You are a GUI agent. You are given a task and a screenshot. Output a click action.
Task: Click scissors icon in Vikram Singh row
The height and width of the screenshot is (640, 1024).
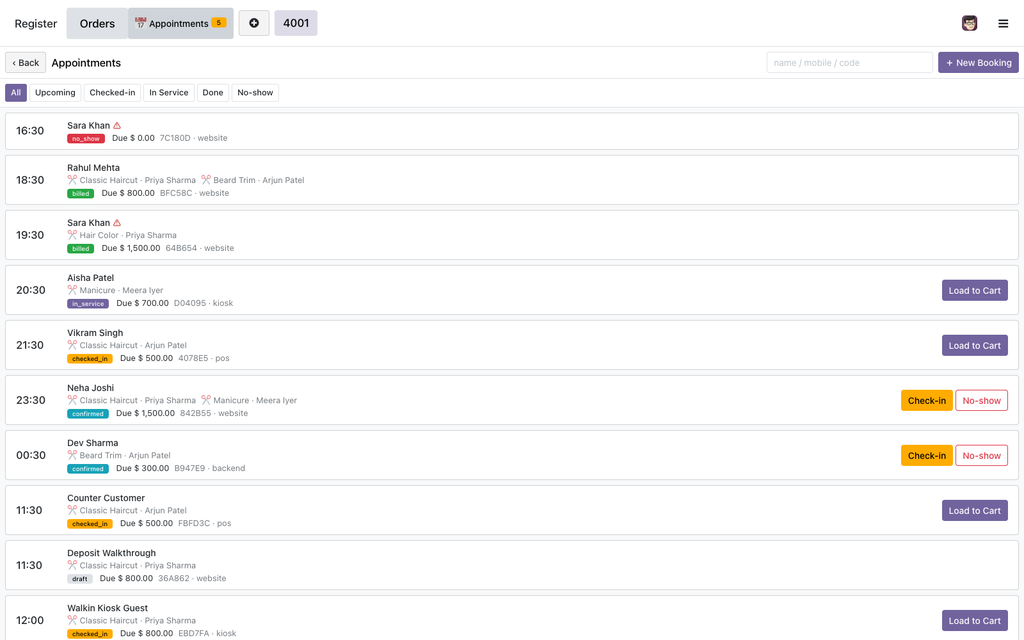72,345
